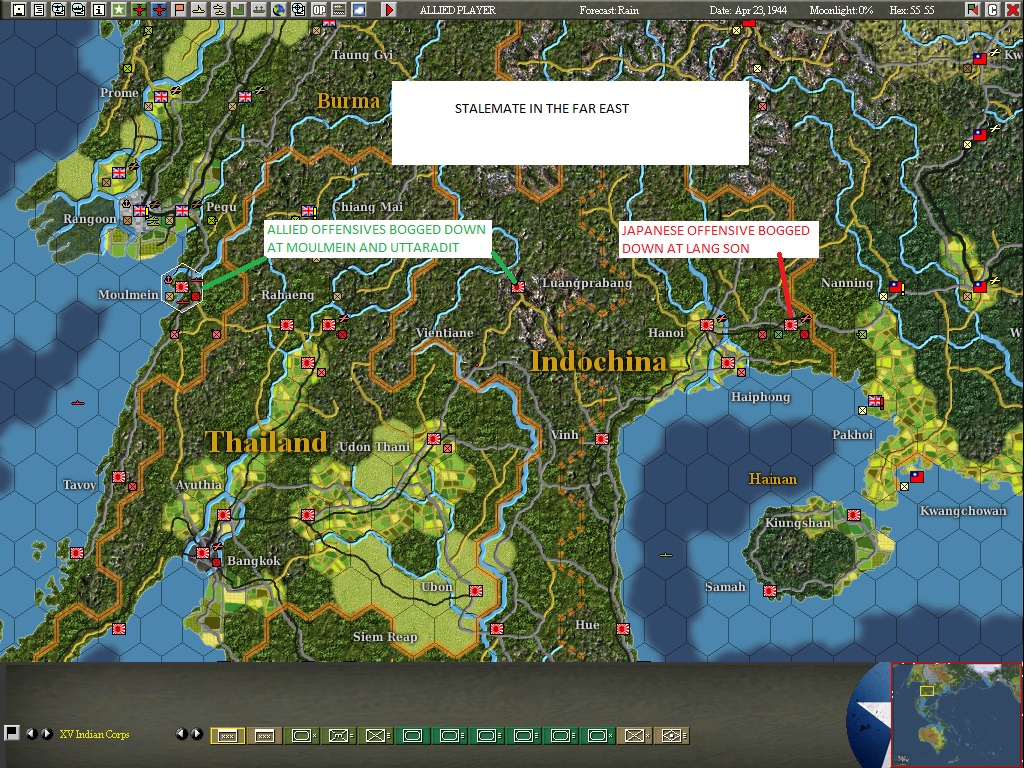Select the Japanese unit at Haiphong
Viewport: 1032px width, 768px height.
[727, 363]
